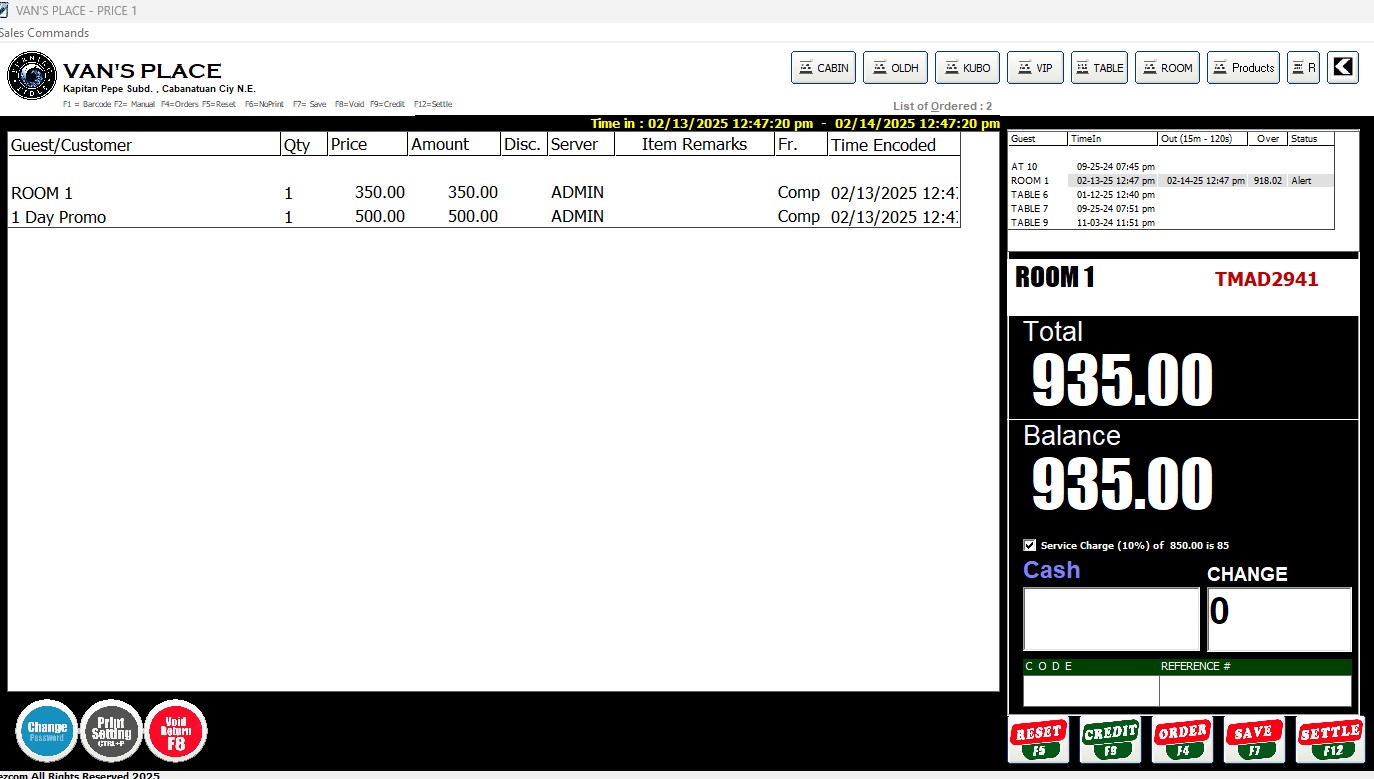Click the Change Password round icon
Image resolution: width=1374 pixels, height=779 pixels.
(47, 731)
